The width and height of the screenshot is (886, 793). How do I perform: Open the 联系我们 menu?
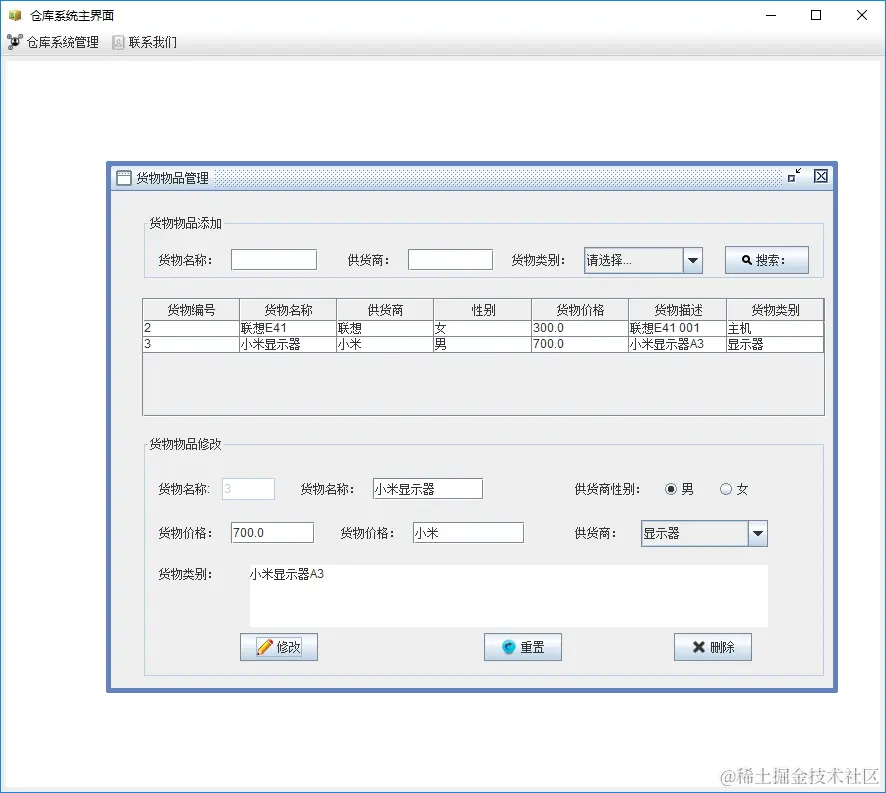[145, 42]
